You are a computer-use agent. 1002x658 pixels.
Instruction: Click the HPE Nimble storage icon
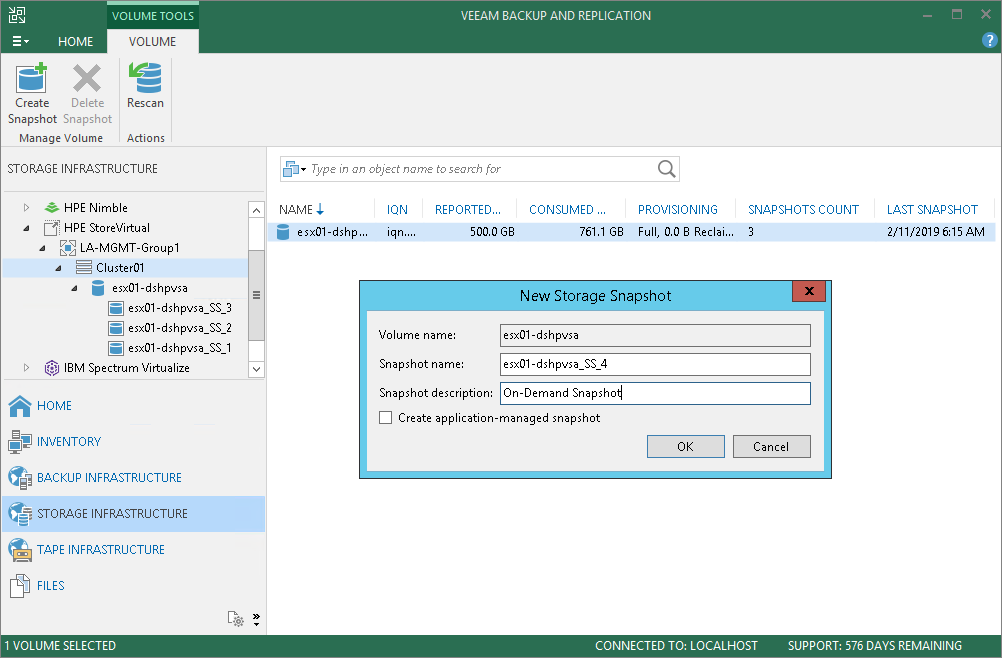pyautogui.click(x=52, y=208)
